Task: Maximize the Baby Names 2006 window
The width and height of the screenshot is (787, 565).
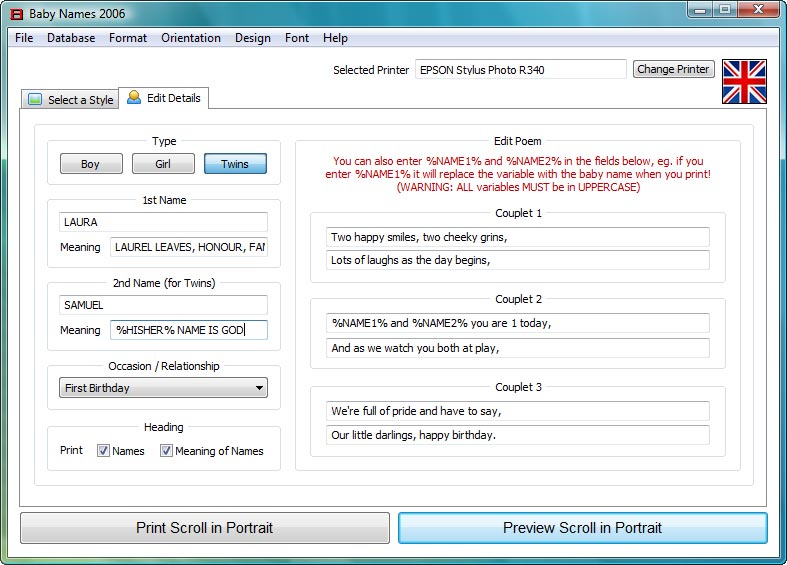Action: pyautogui.click(x=725, y=10)
